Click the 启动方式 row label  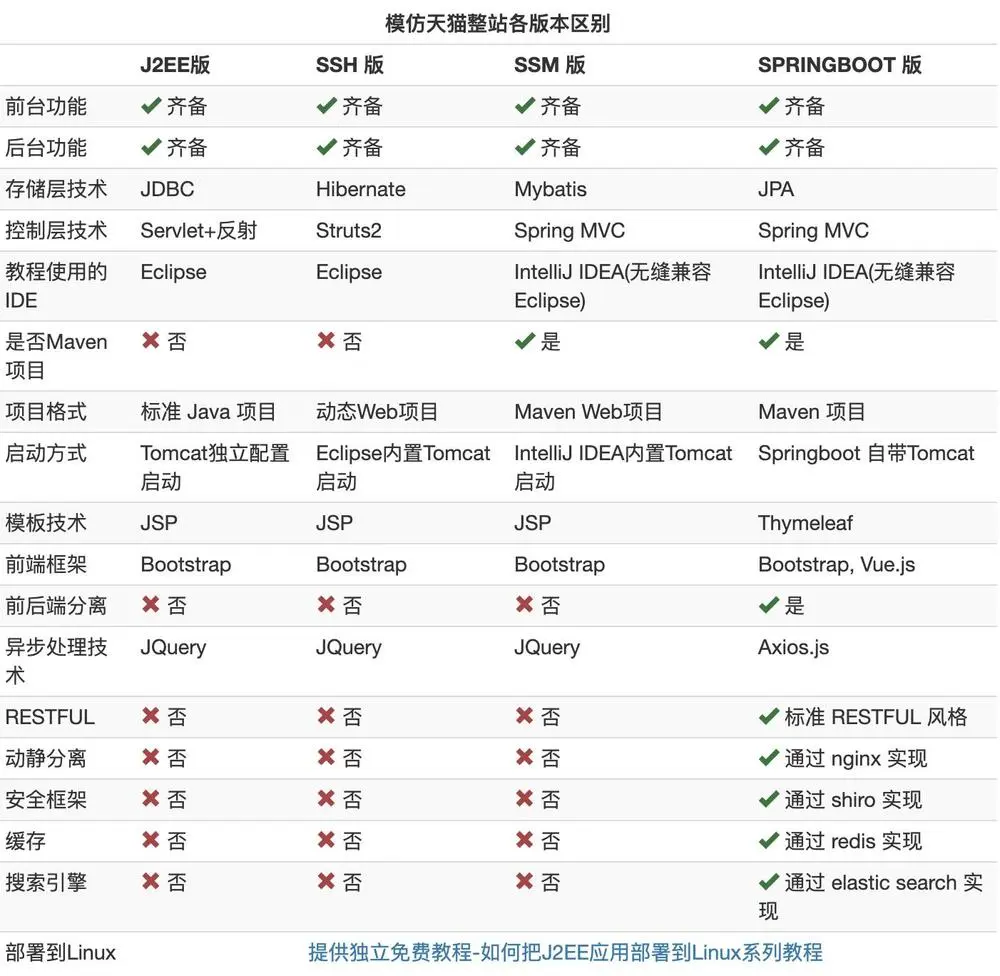point(45,453)
